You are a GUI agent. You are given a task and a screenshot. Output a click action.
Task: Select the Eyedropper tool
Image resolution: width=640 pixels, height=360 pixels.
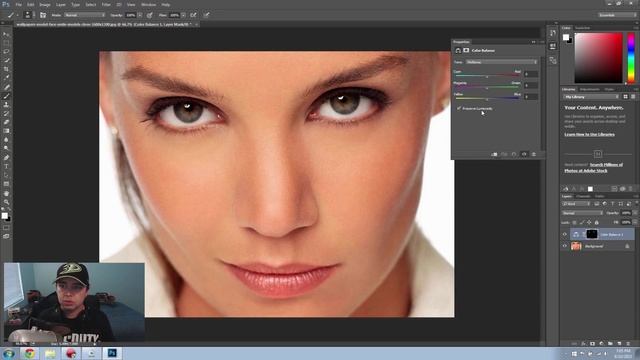coord(6,78)
